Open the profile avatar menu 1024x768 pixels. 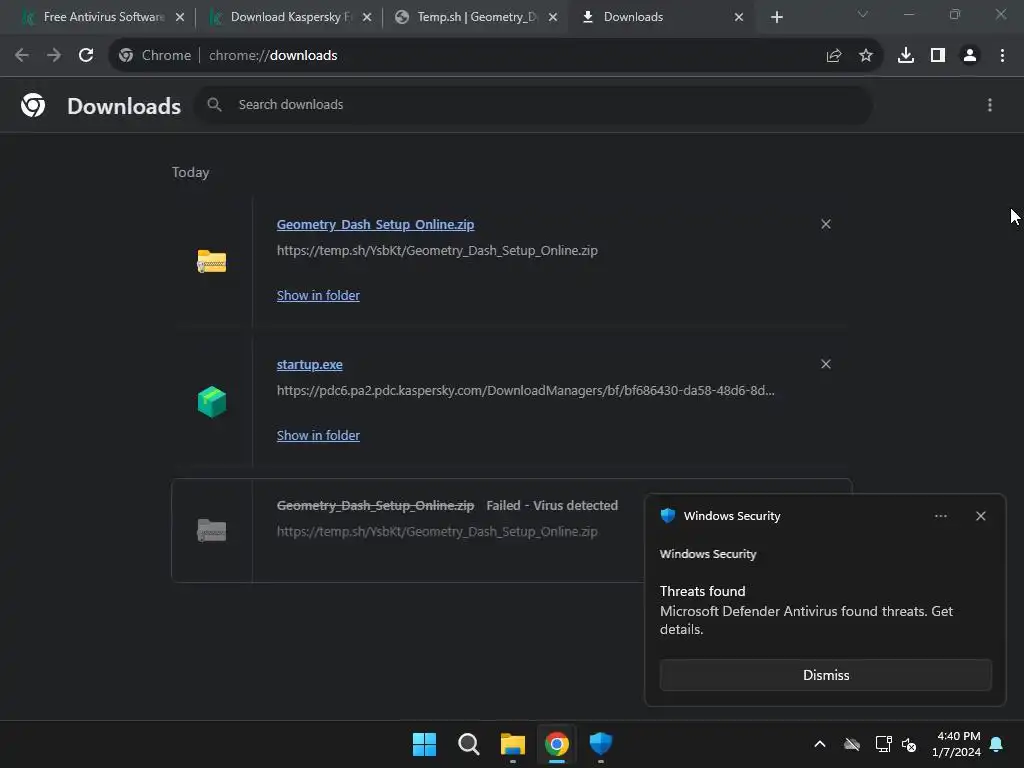[x=970, y=56]
